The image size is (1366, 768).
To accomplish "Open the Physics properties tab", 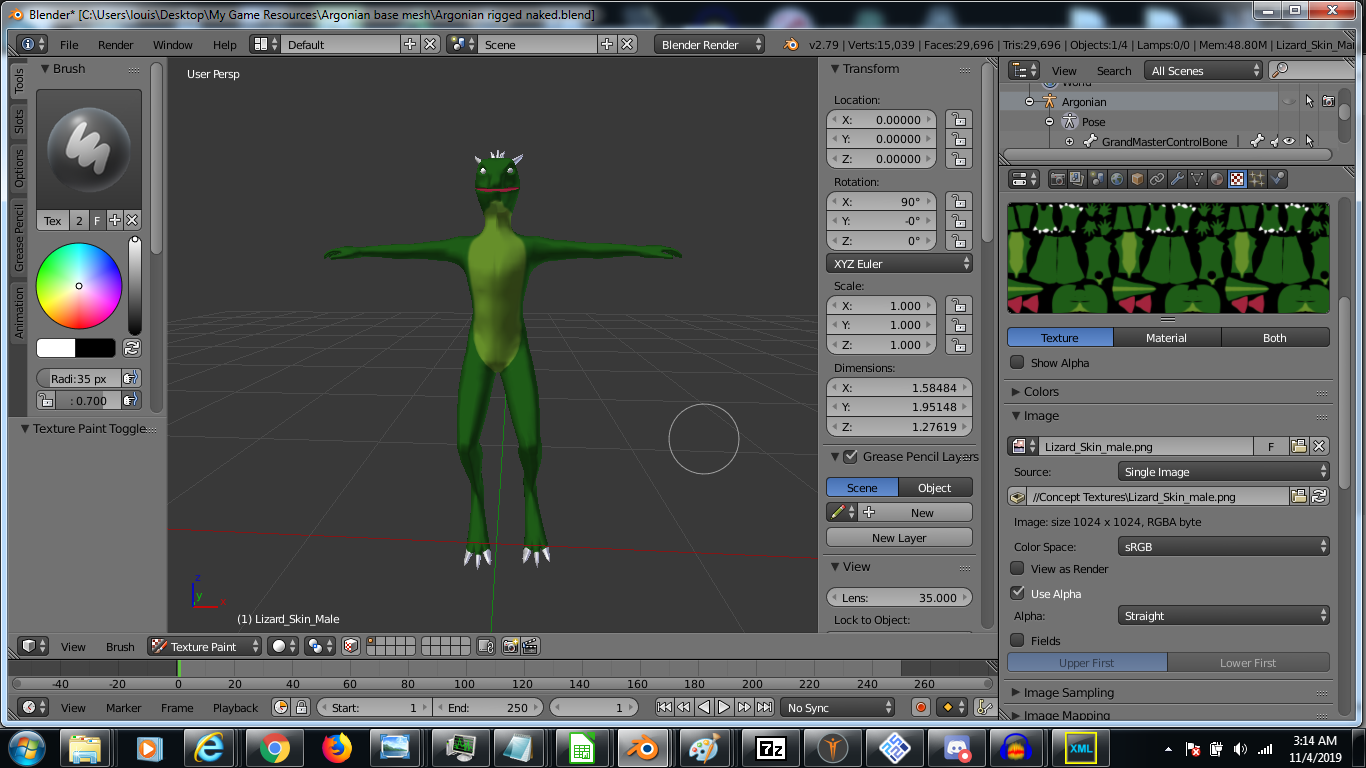I will [x=1277, y=179].
